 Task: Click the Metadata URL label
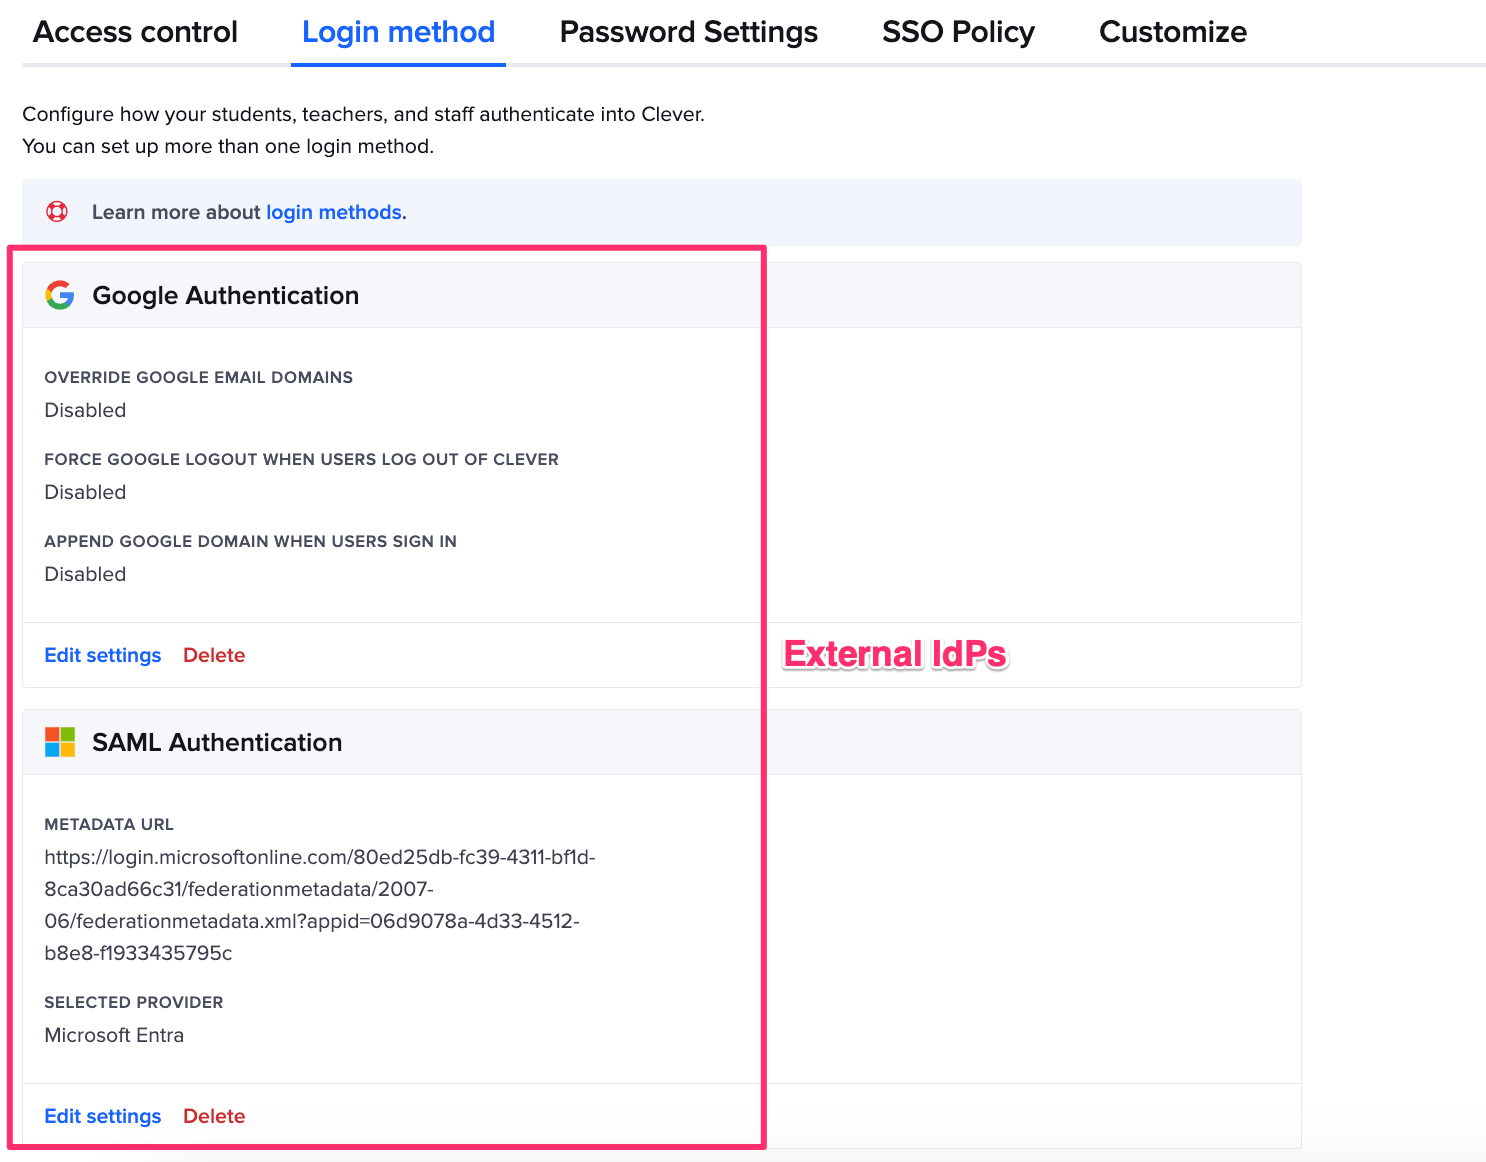(x=109, y=824)
